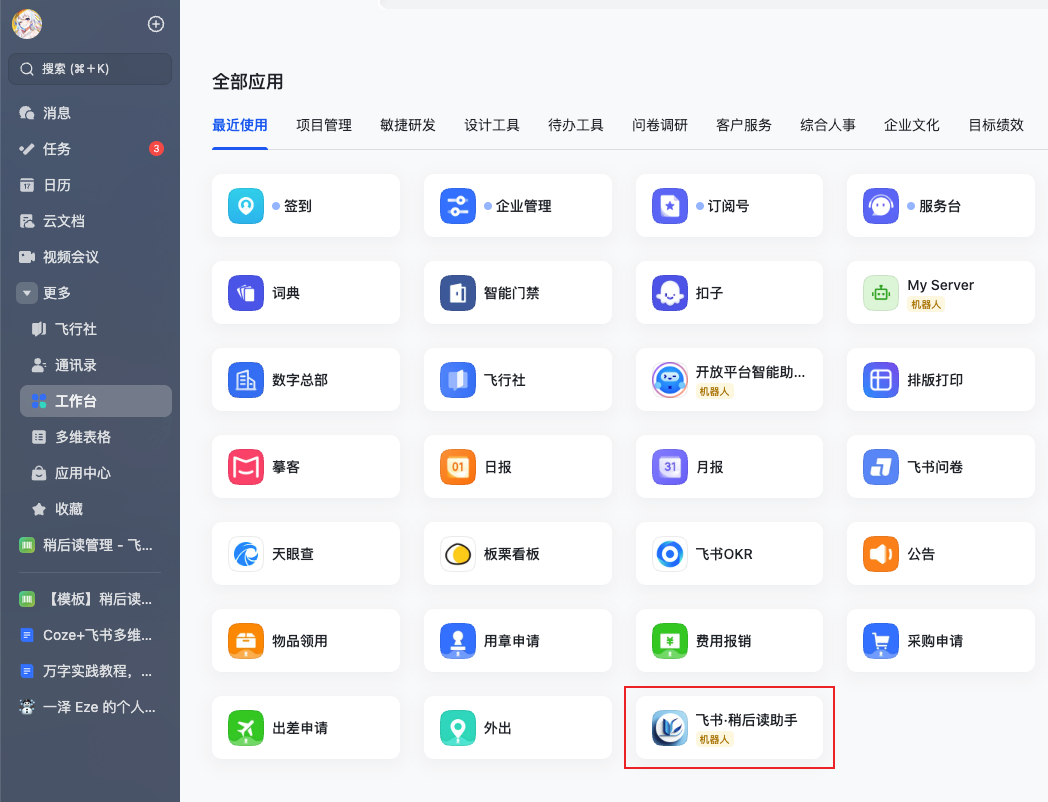Open the 公告 announcement icon
Image resolution: width=1048 pixels, height=802 pixels.
tap(880, 554)
